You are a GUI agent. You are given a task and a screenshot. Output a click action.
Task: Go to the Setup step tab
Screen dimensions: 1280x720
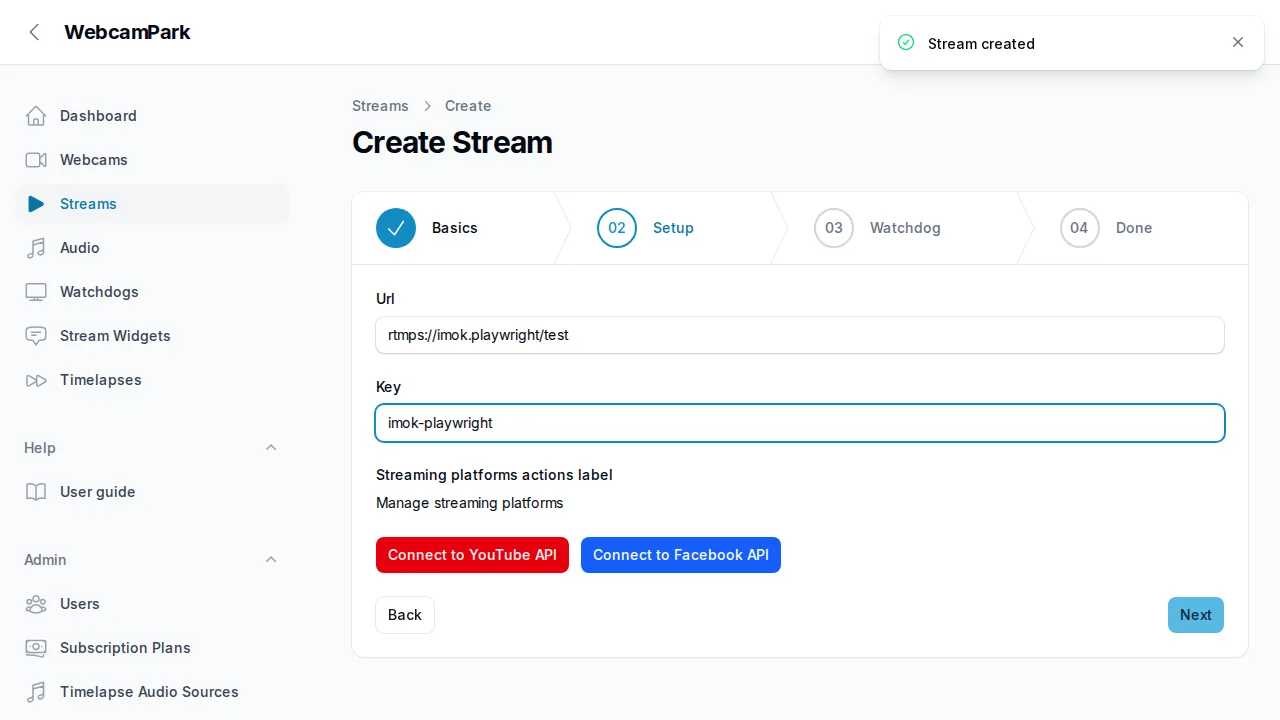(x=673, y=228)
